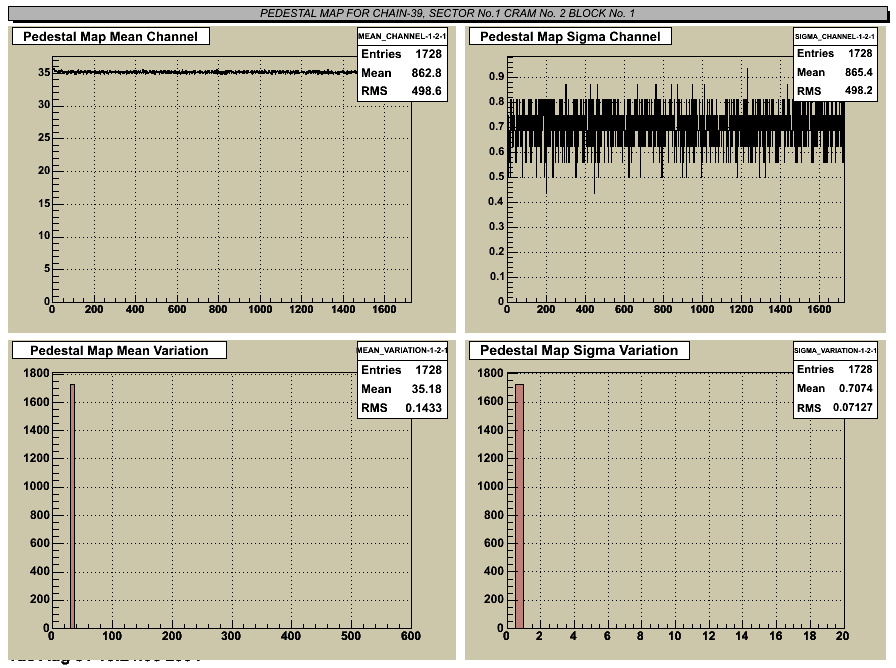Click x-axis label 10 in Sigma Variation plot
The width and height of the screenshot is (896, 668).
[675, 635]
